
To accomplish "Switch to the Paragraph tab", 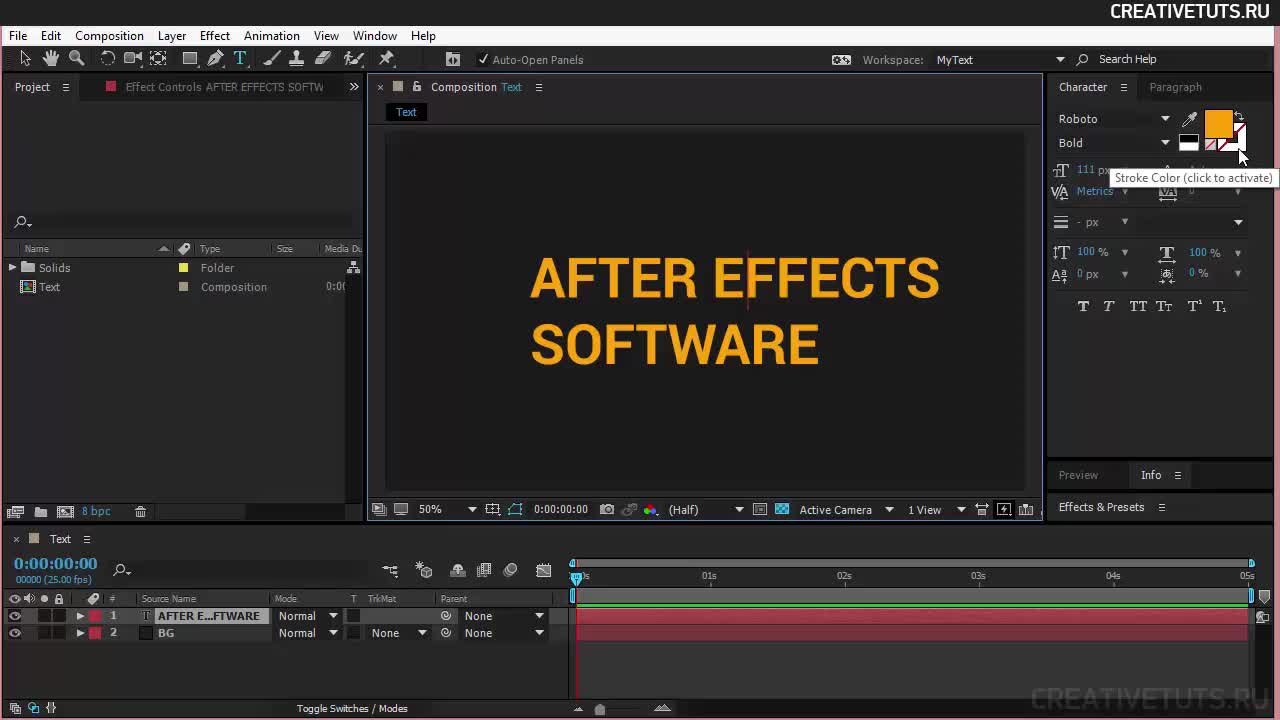I will [1175, 87].
